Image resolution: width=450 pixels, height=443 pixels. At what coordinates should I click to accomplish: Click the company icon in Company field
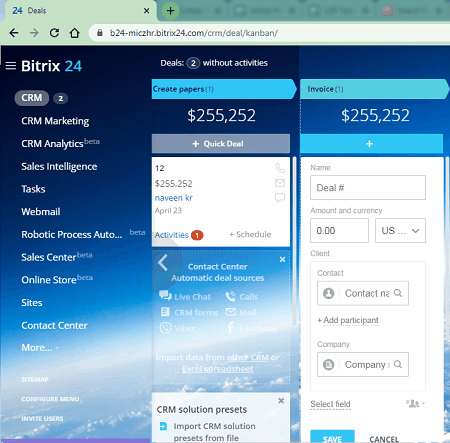(x=328, y=364)
